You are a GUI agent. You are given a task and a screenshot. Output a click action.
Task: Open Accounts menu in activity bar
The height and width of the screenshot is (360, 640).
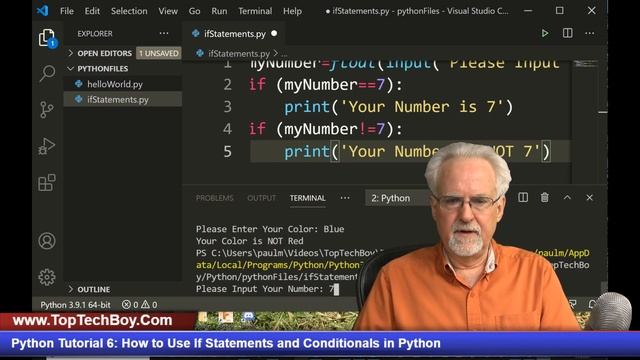click(47, 241)
